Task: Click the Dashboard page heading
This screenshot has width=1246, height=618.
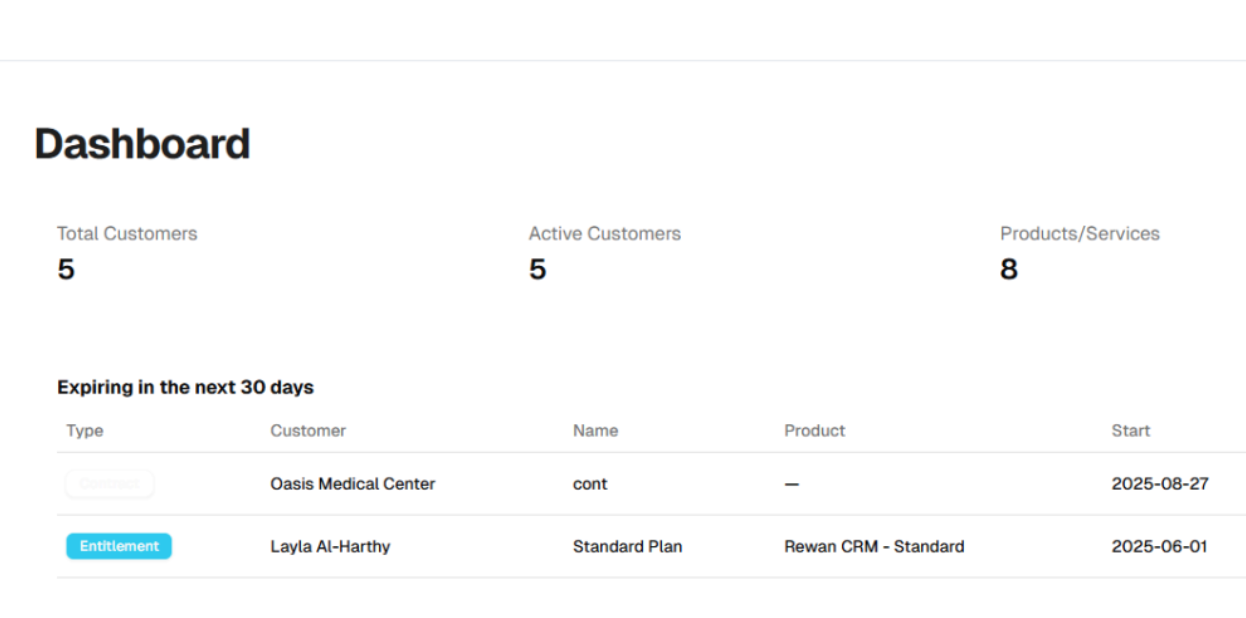Action: click(142, 145)
